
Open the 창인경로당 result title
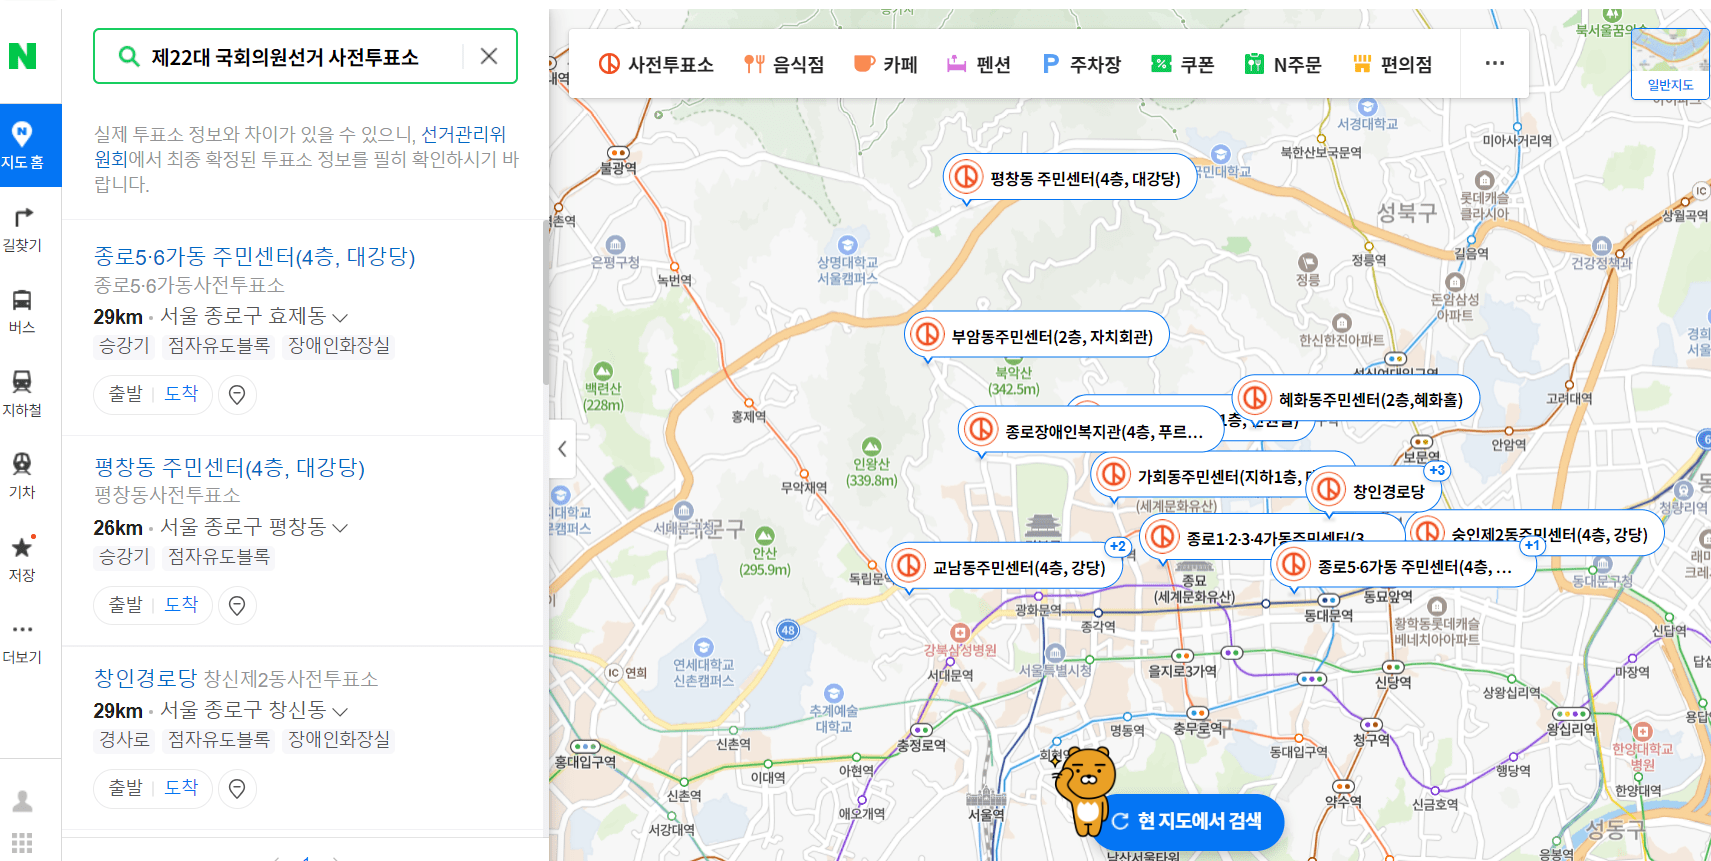click(146, 678)
